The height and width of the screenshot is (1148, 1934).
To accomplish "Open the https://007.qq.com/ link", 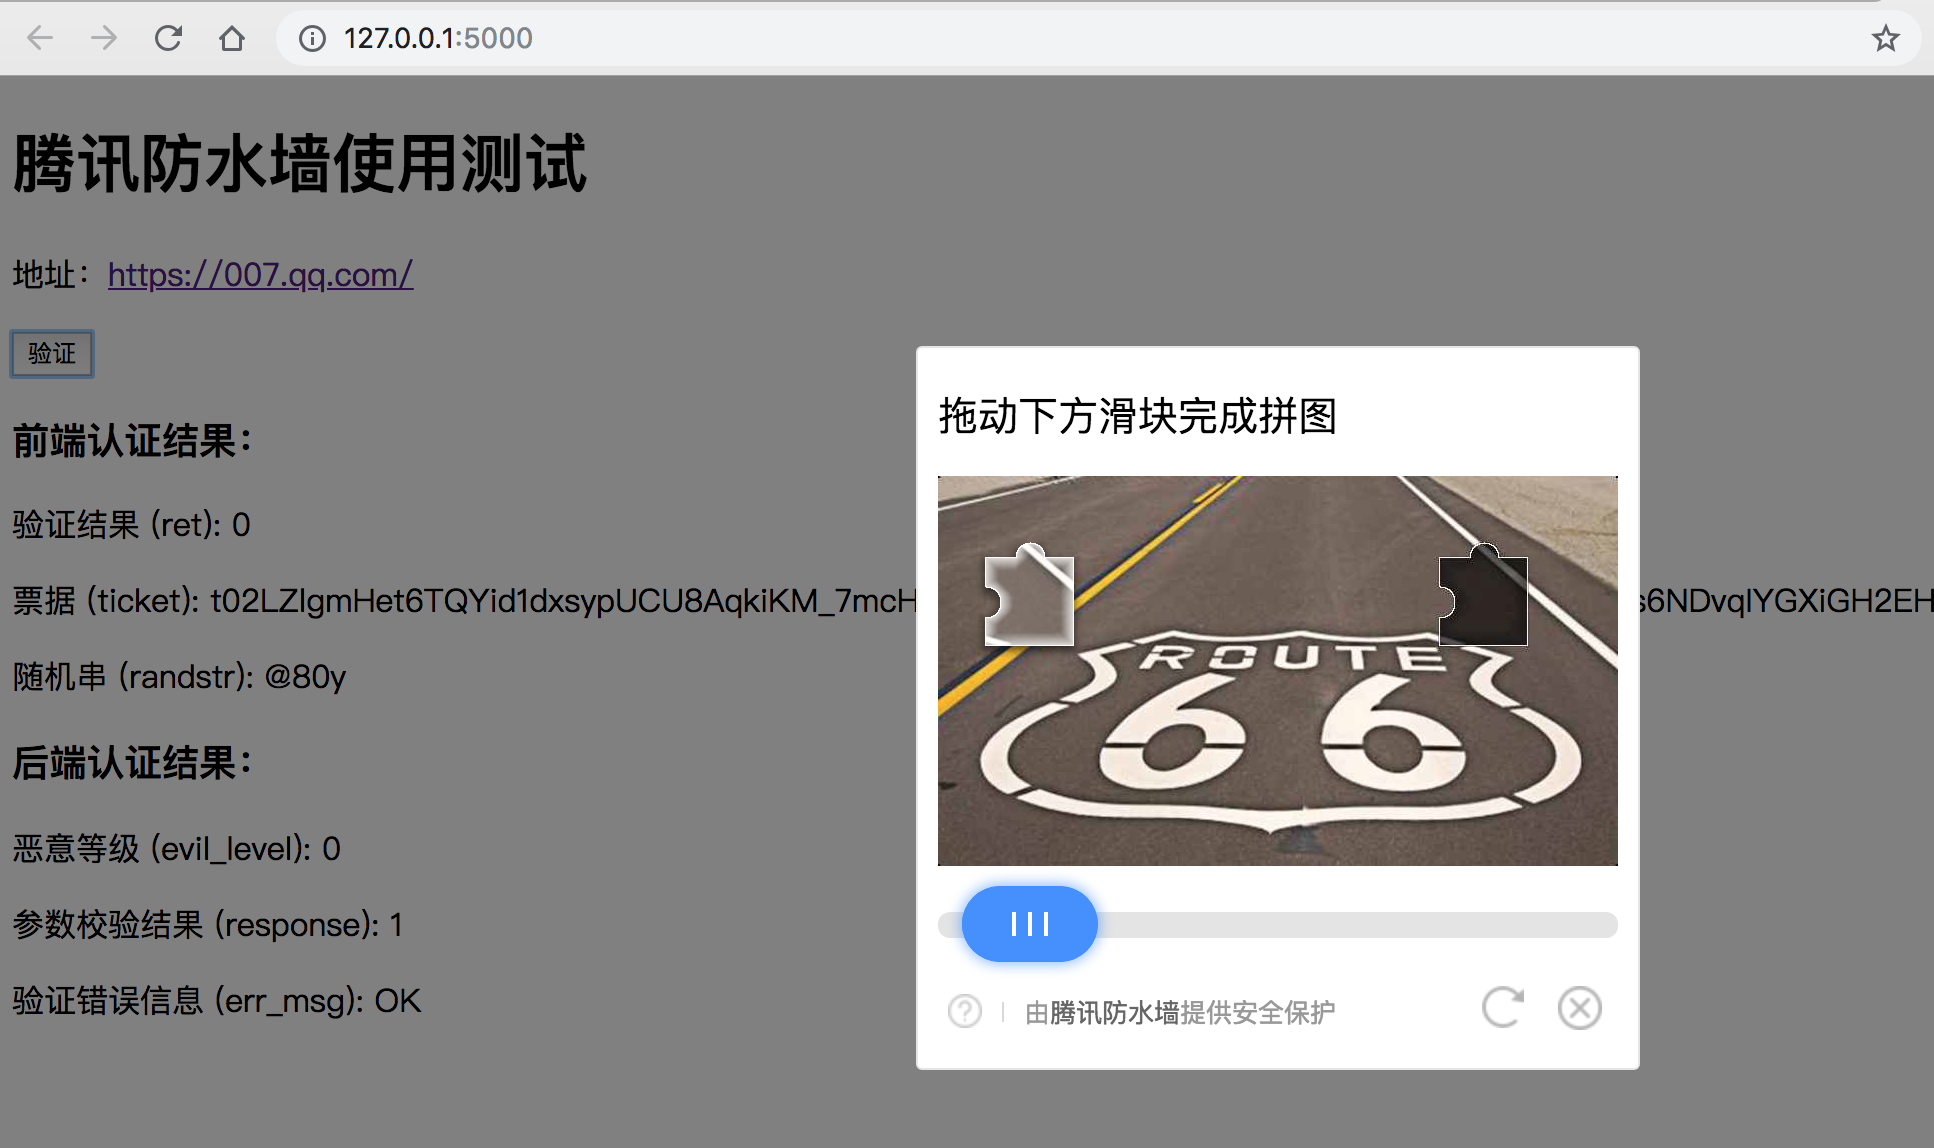I will point(260,274).
